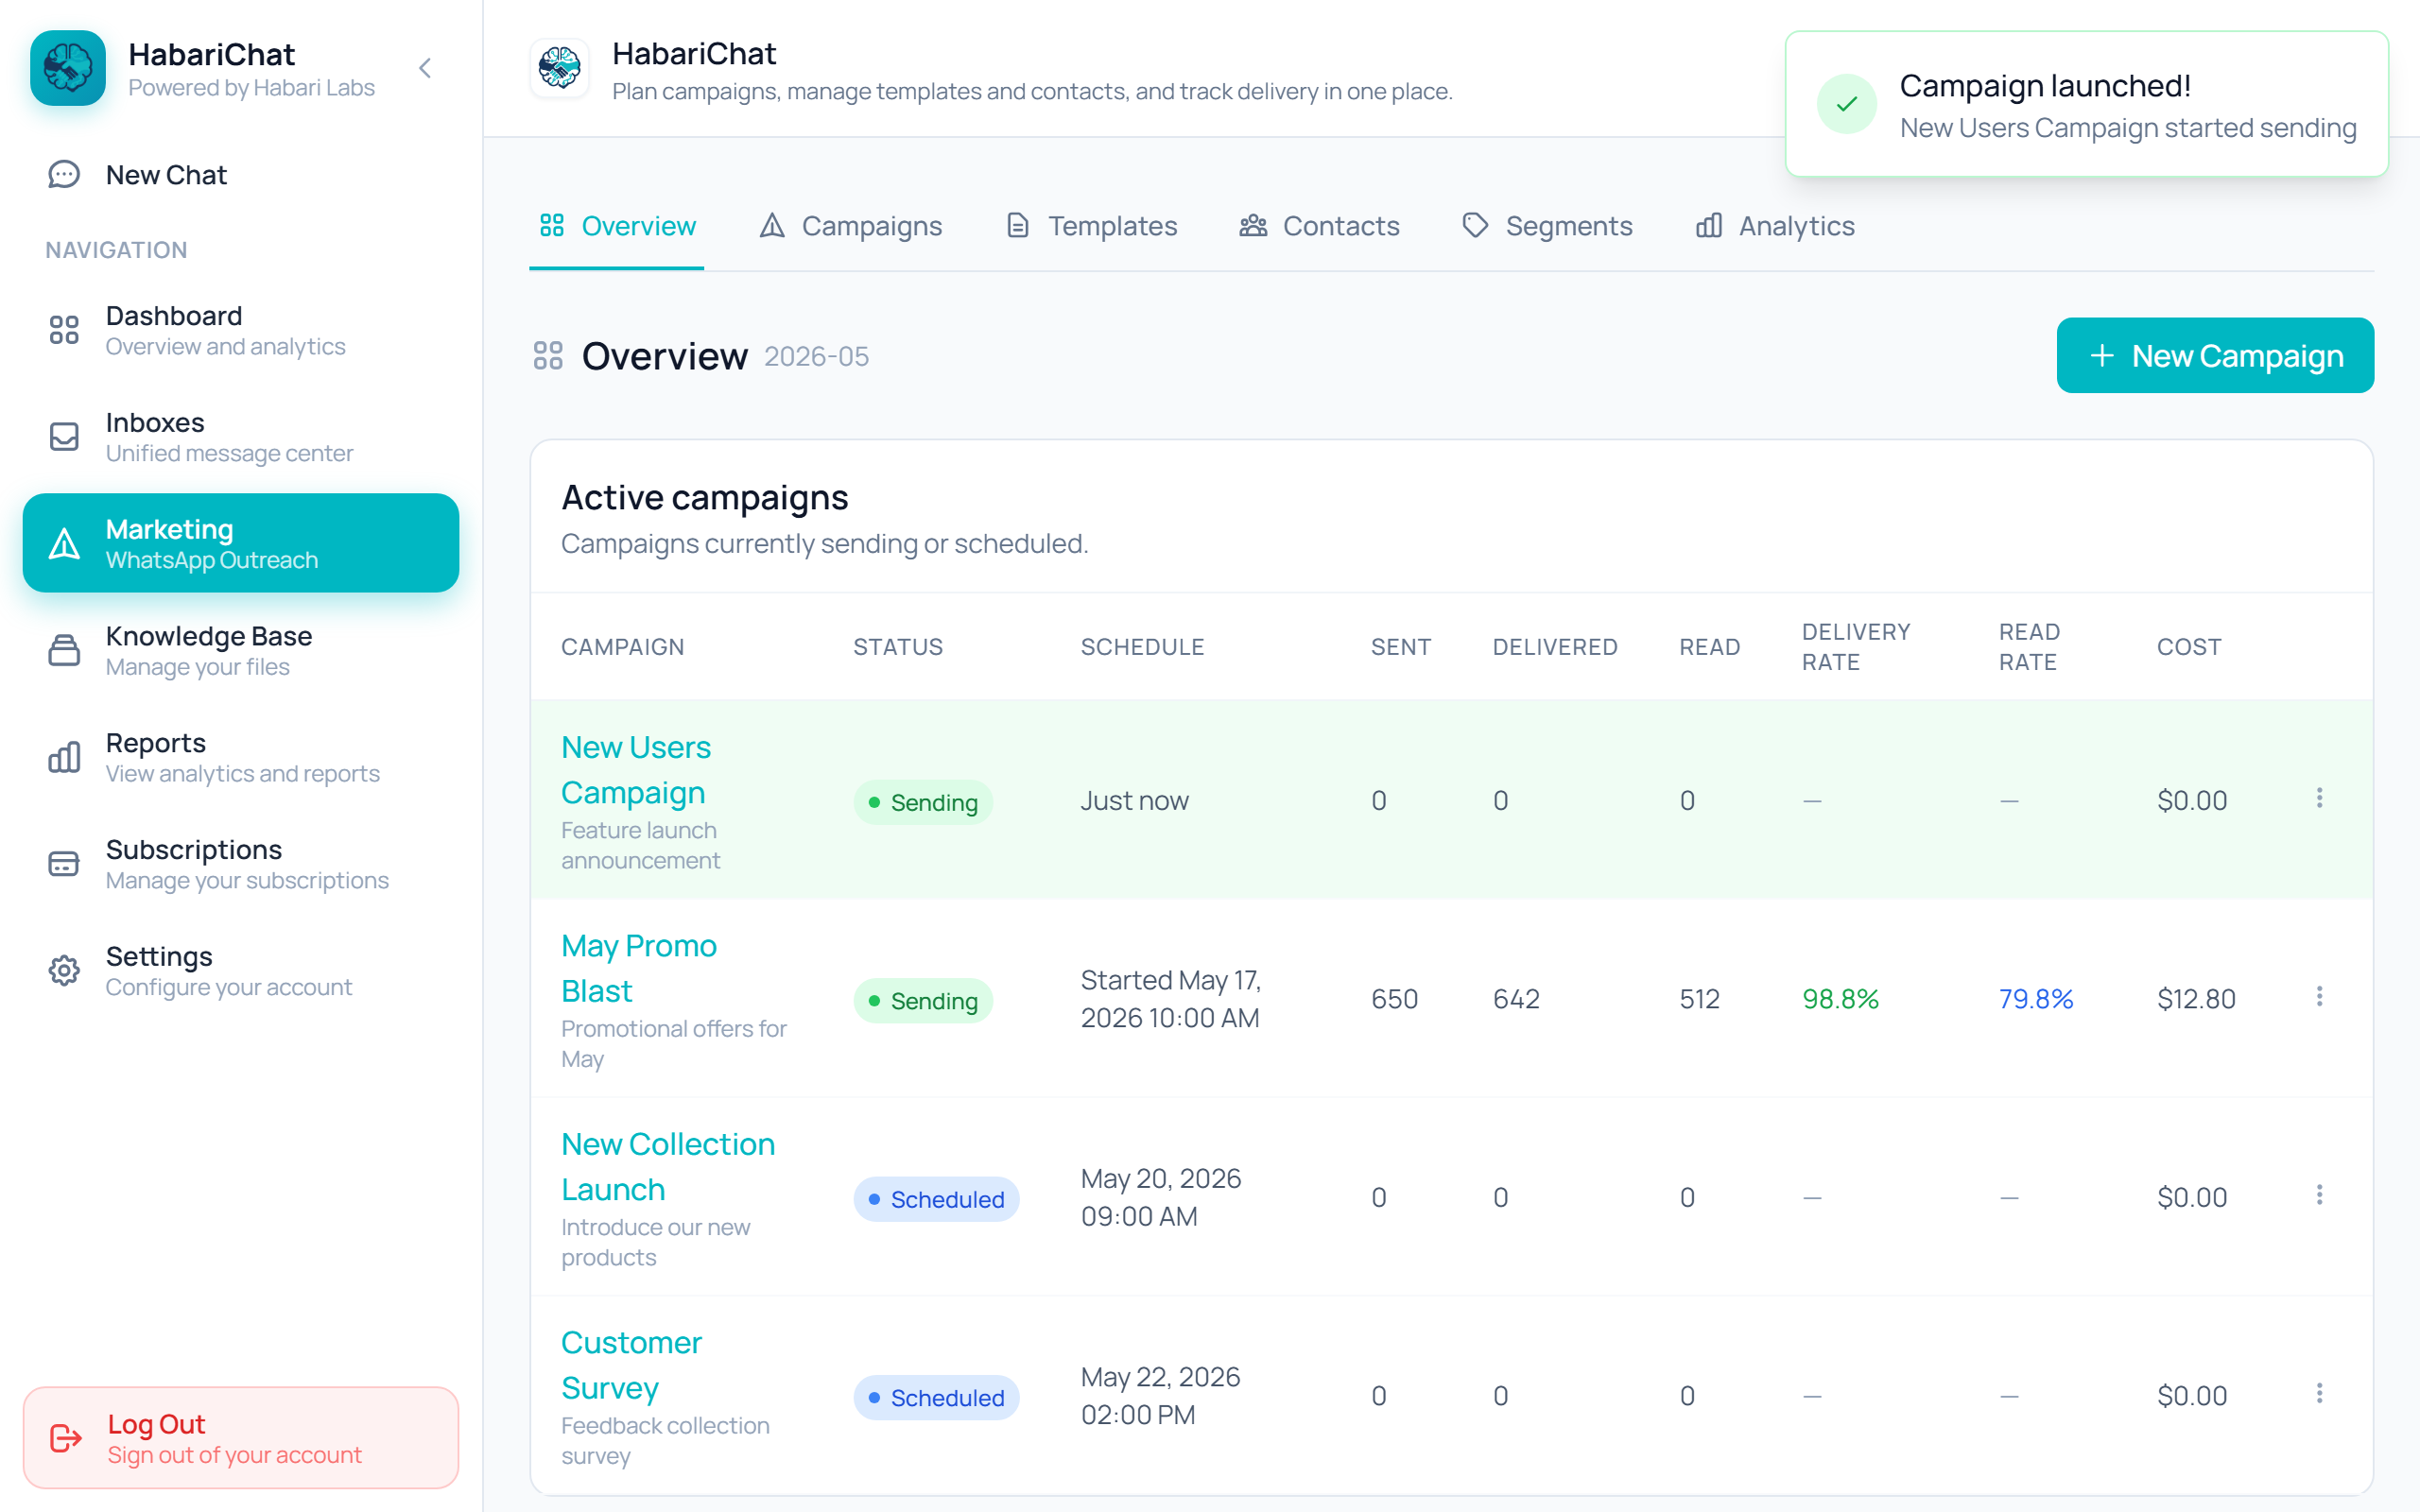The image size is (2420, 1512).
Task: Click the Scheduled badge for Customer Survey
Action: pos(936,1398)
